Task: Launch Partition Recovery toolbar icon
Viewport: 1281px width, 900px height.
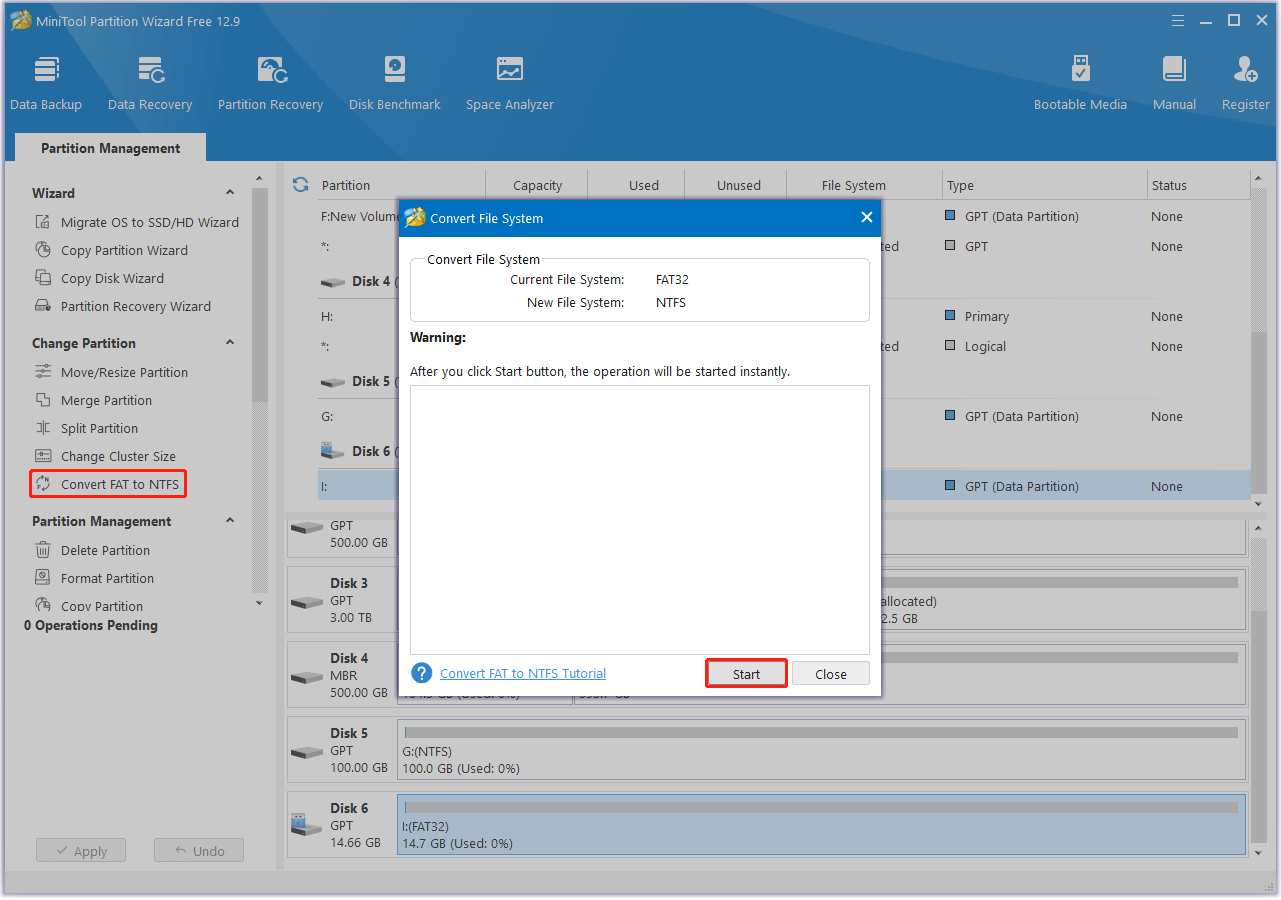Action: coord(271,82)
